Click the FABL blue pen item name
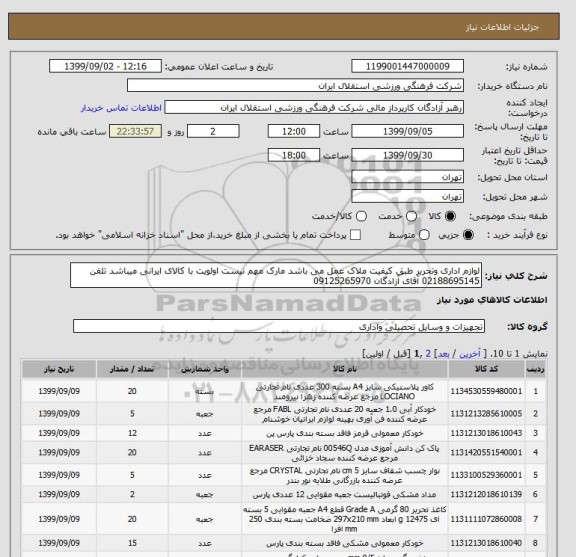Image resolution: width=576 pixels, height=557 pixels. click(x=345, y=414)
